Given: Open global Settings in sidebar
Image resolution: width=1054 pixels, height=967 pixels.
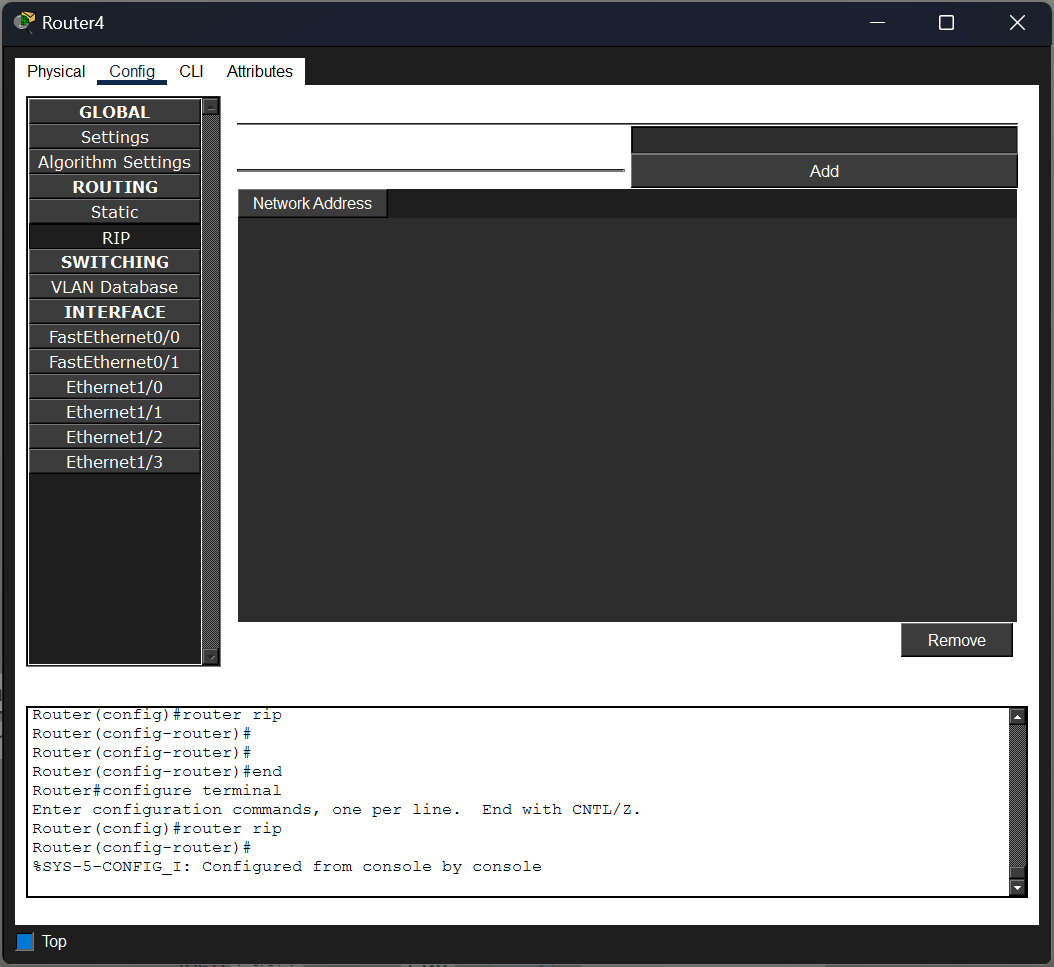Looking at the screenshot, I should pos(114,137).
